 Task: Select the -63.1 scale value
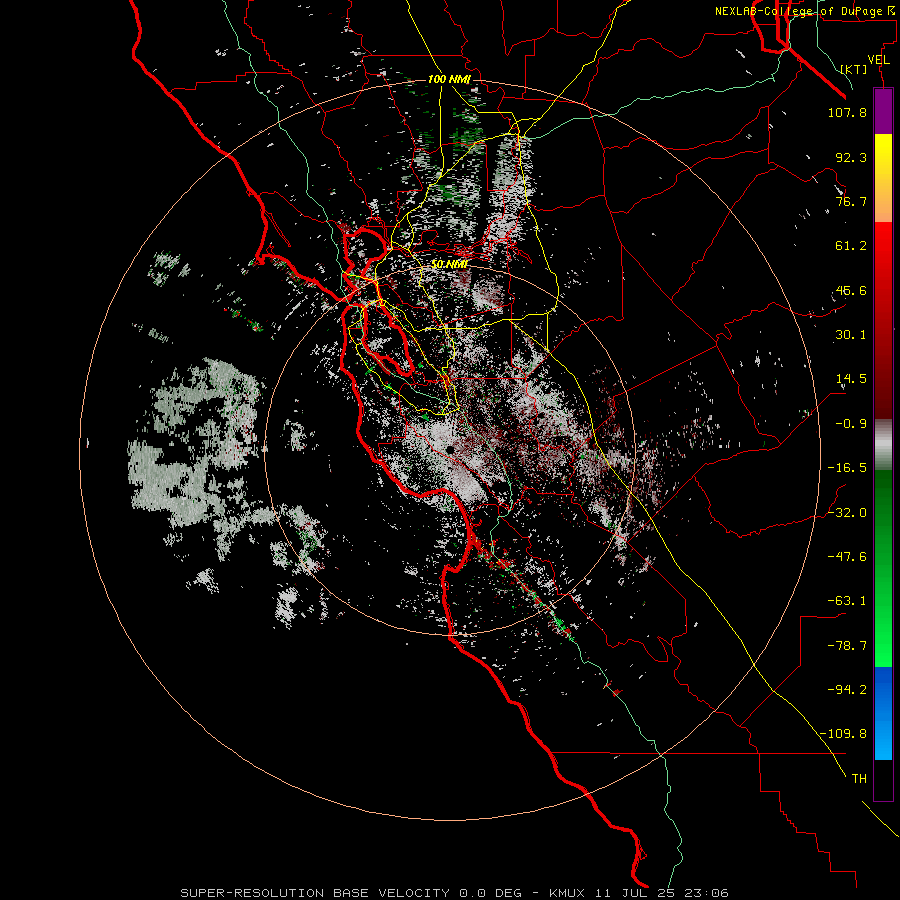click(847, 601)
